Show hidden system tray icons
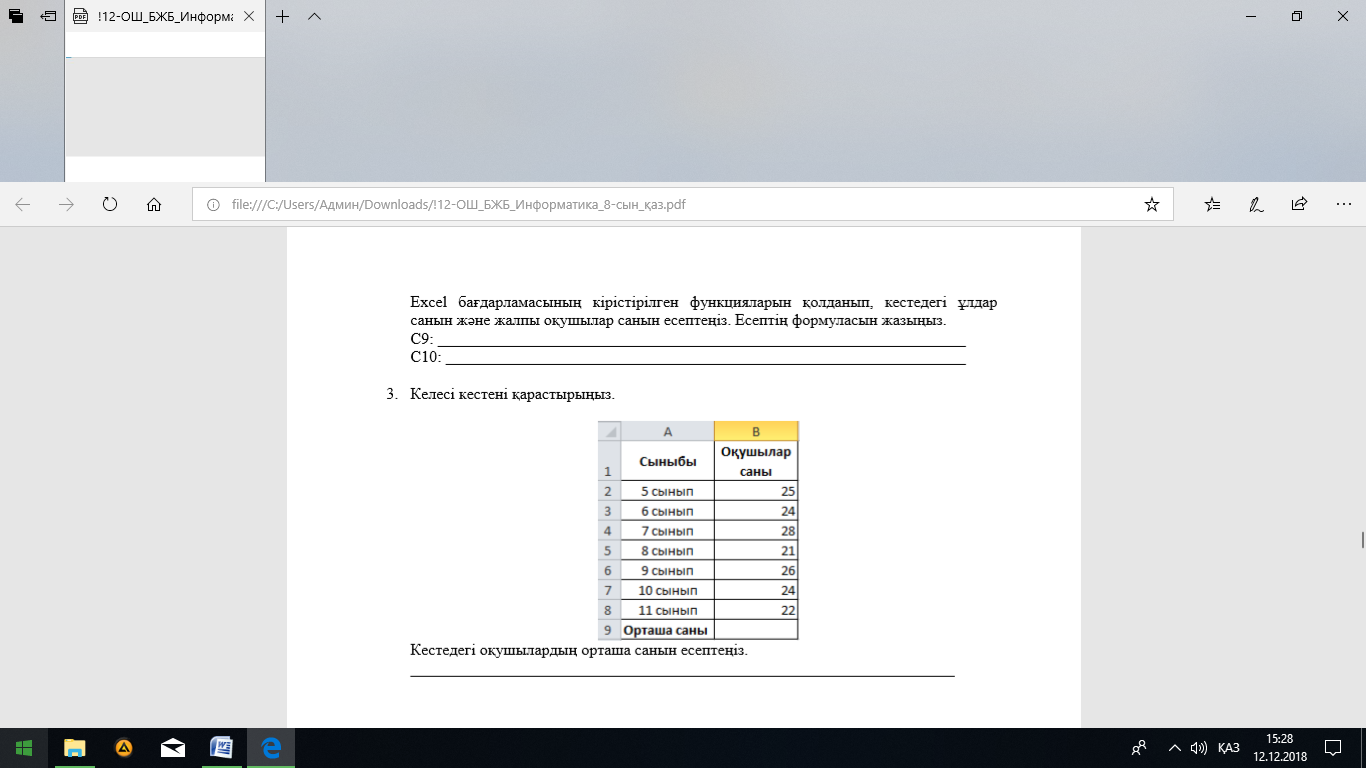1366x768 pixels. click(x=1175, y=748)
